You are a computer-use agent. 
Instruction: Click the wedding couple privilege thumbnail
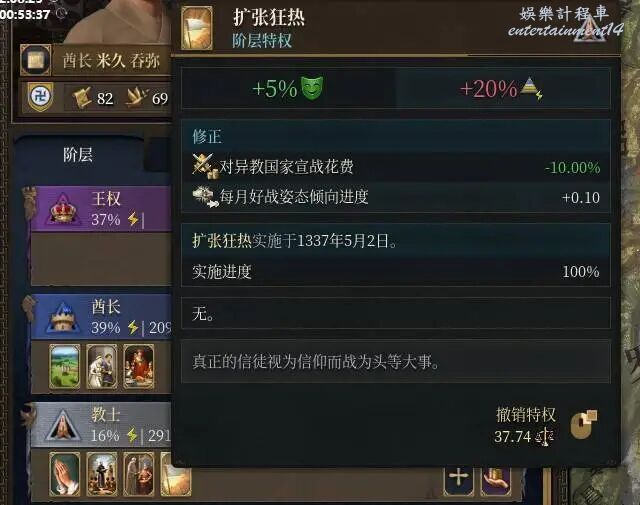pyautogui.click(x=102, y=366)
